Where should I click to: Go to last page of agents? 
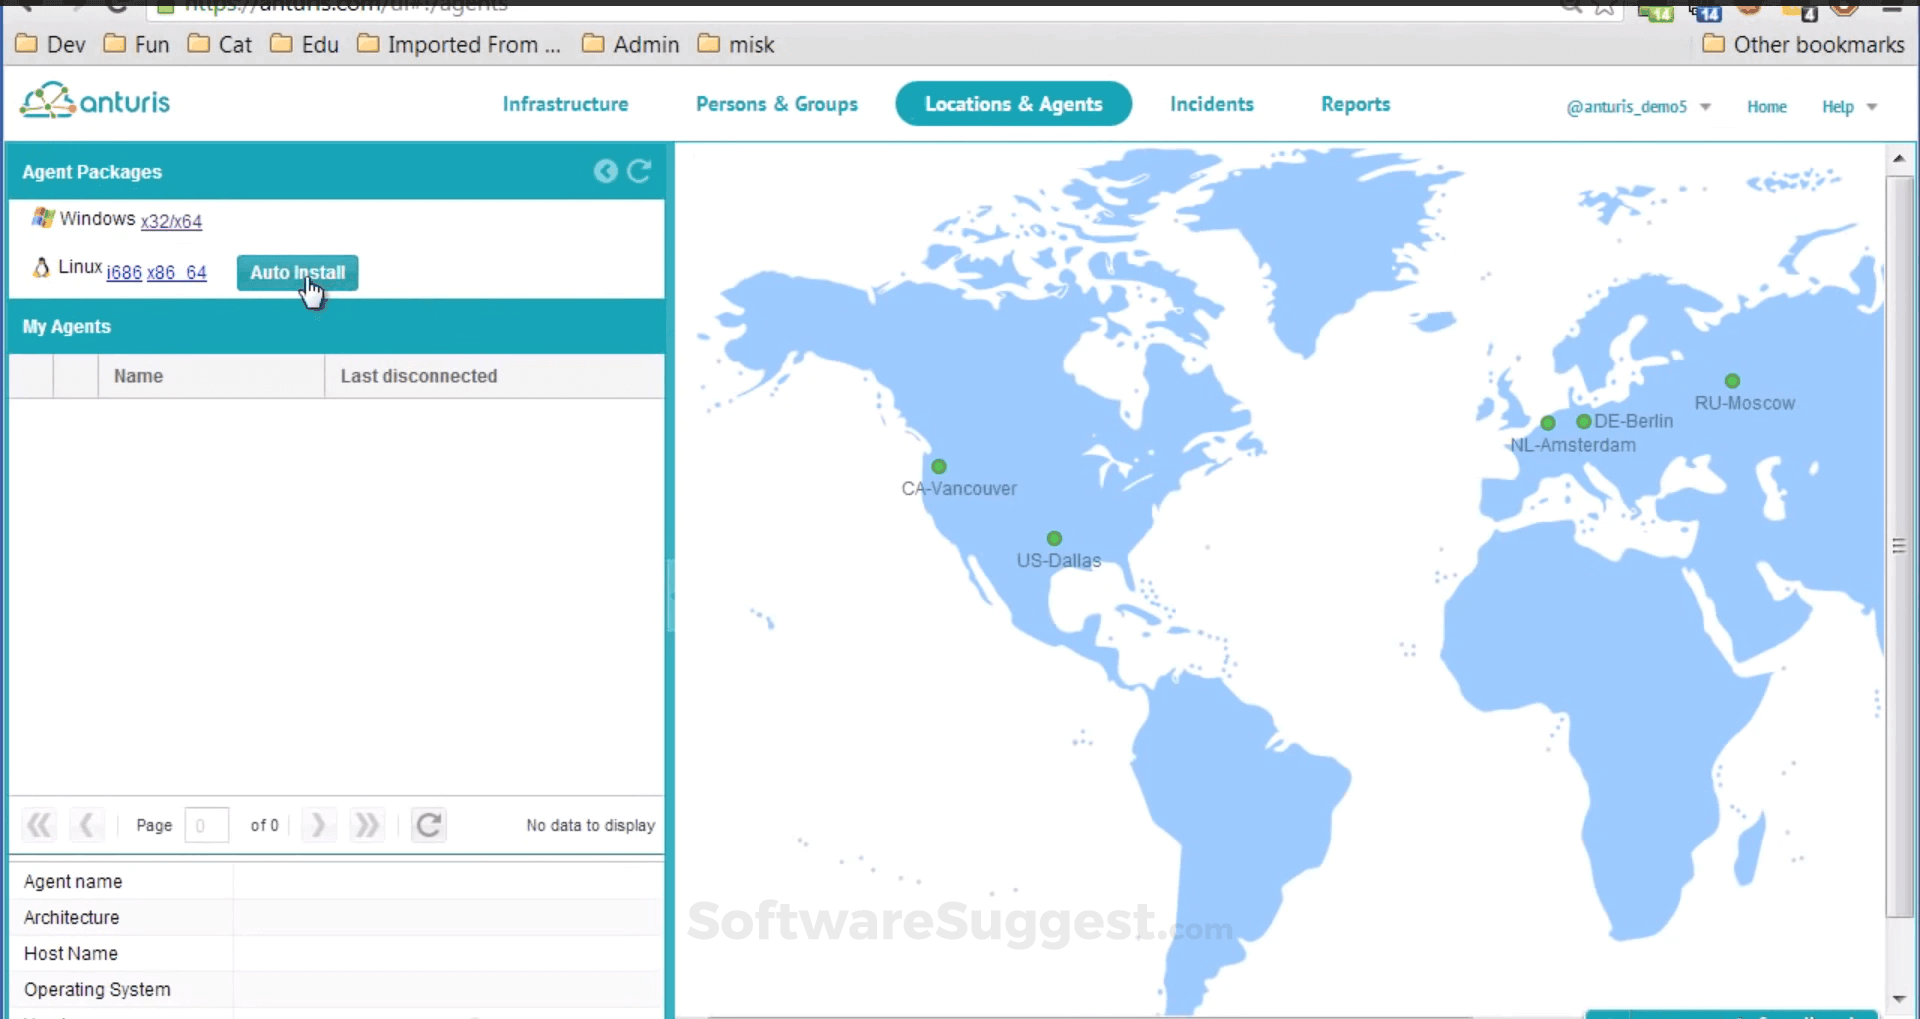[367, 825]
